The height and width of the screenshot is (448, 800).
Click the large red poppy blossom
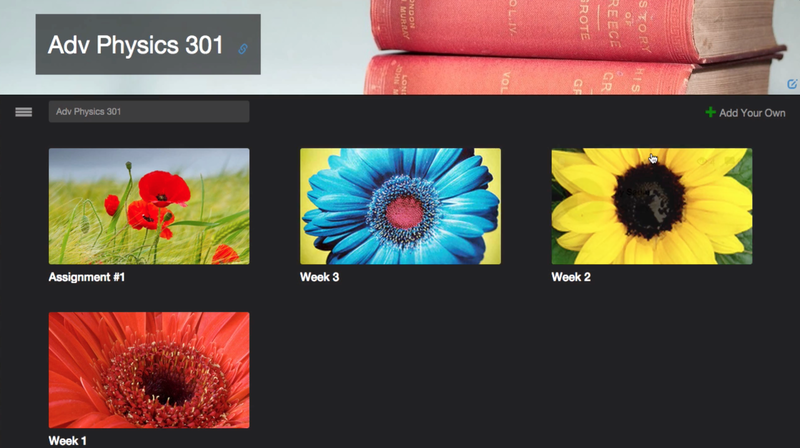(x=164, y=189)
